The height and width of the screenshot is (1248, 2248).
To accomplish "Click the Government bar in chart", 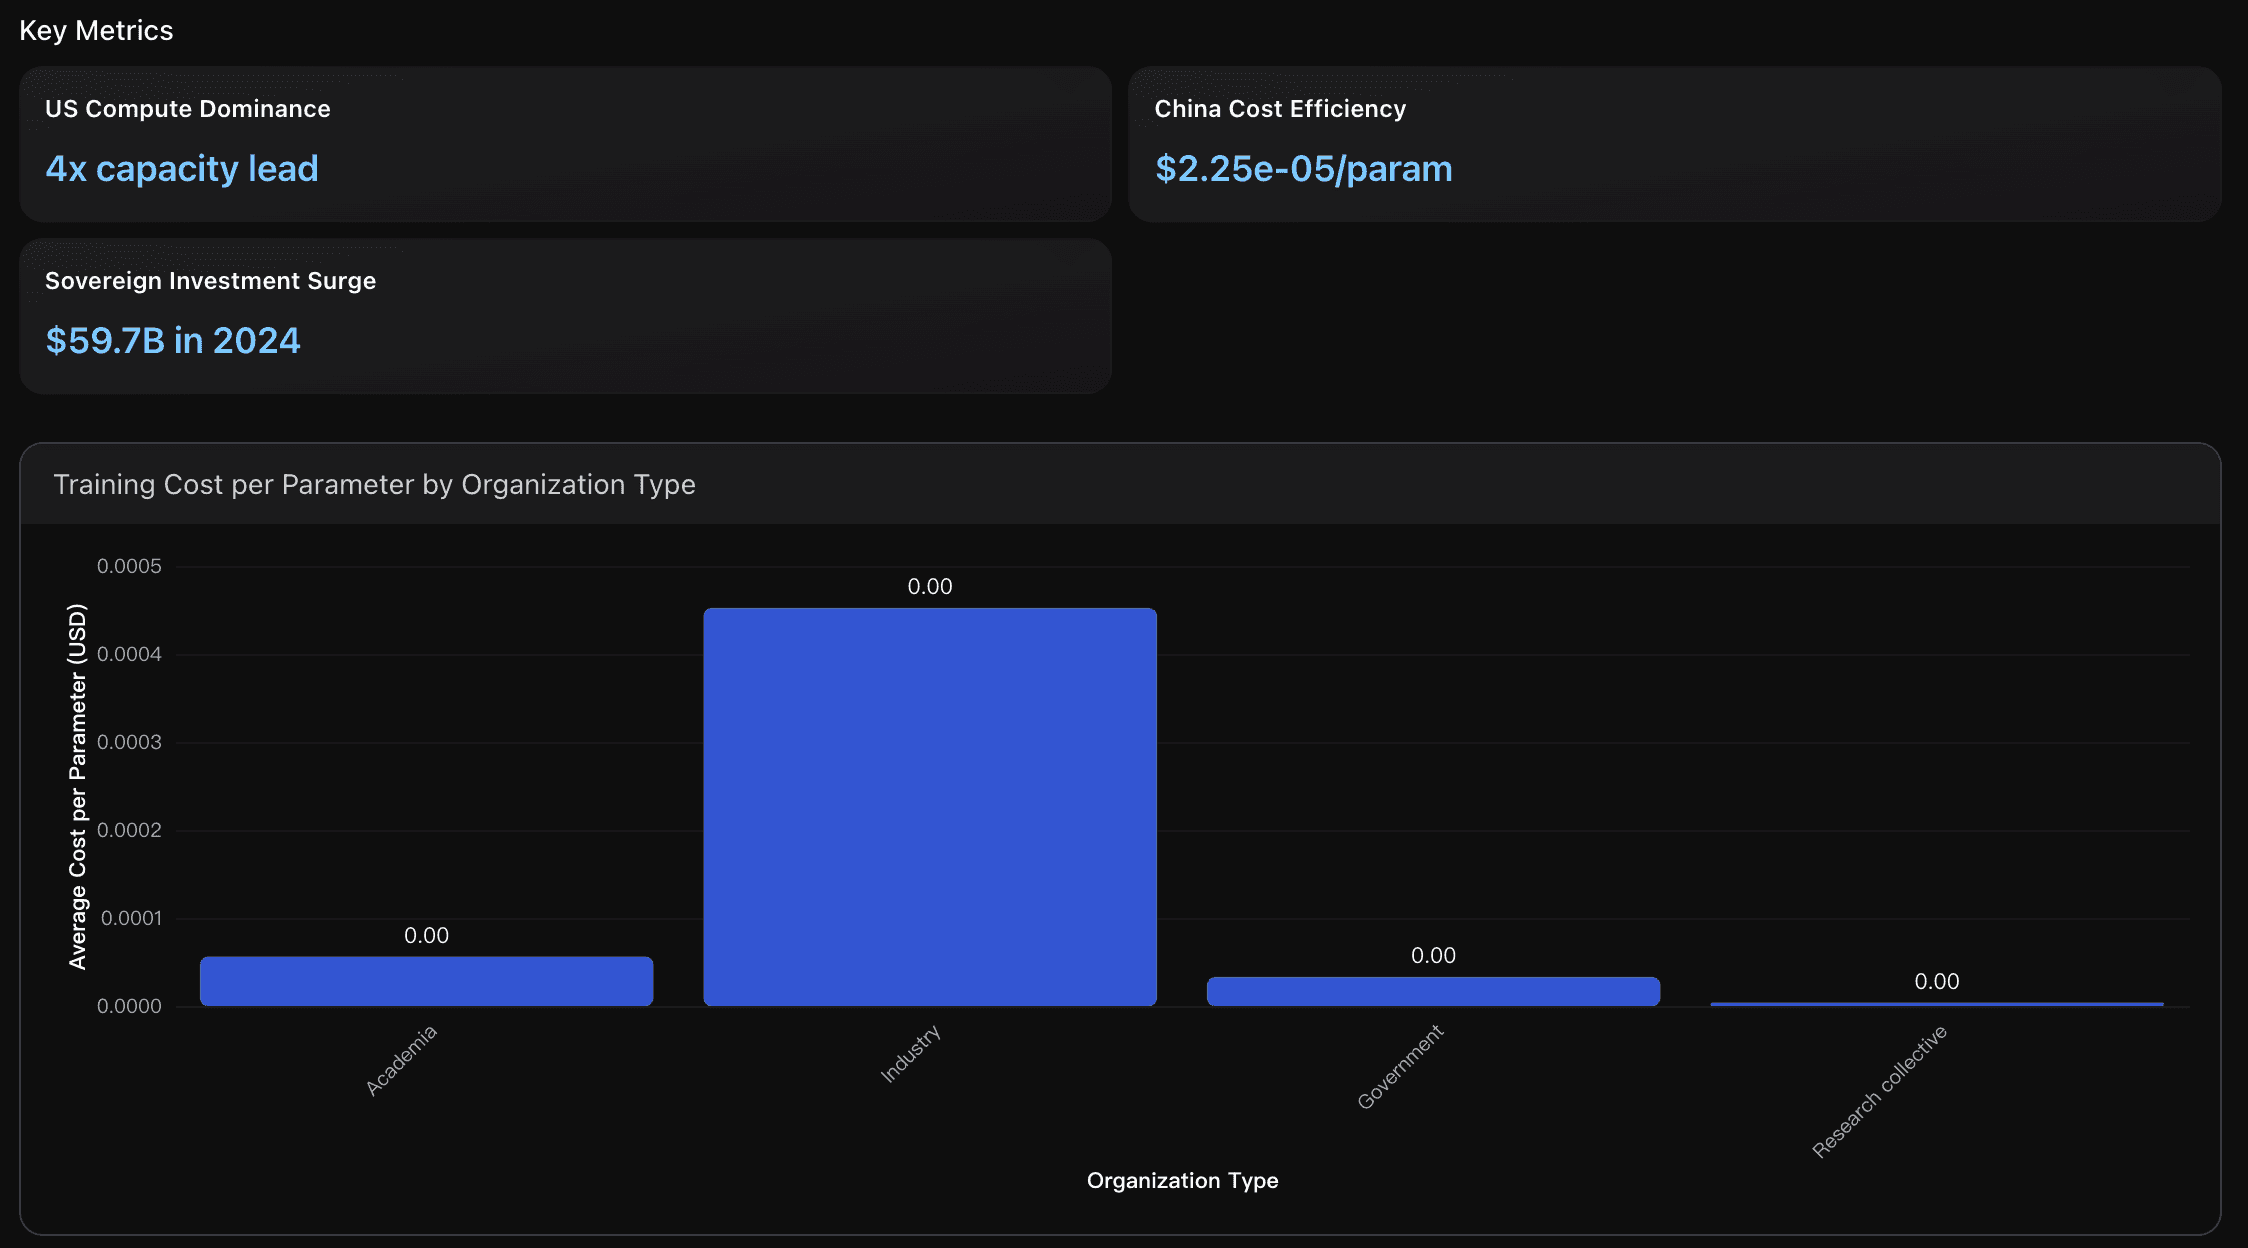I will [1432, 991].
